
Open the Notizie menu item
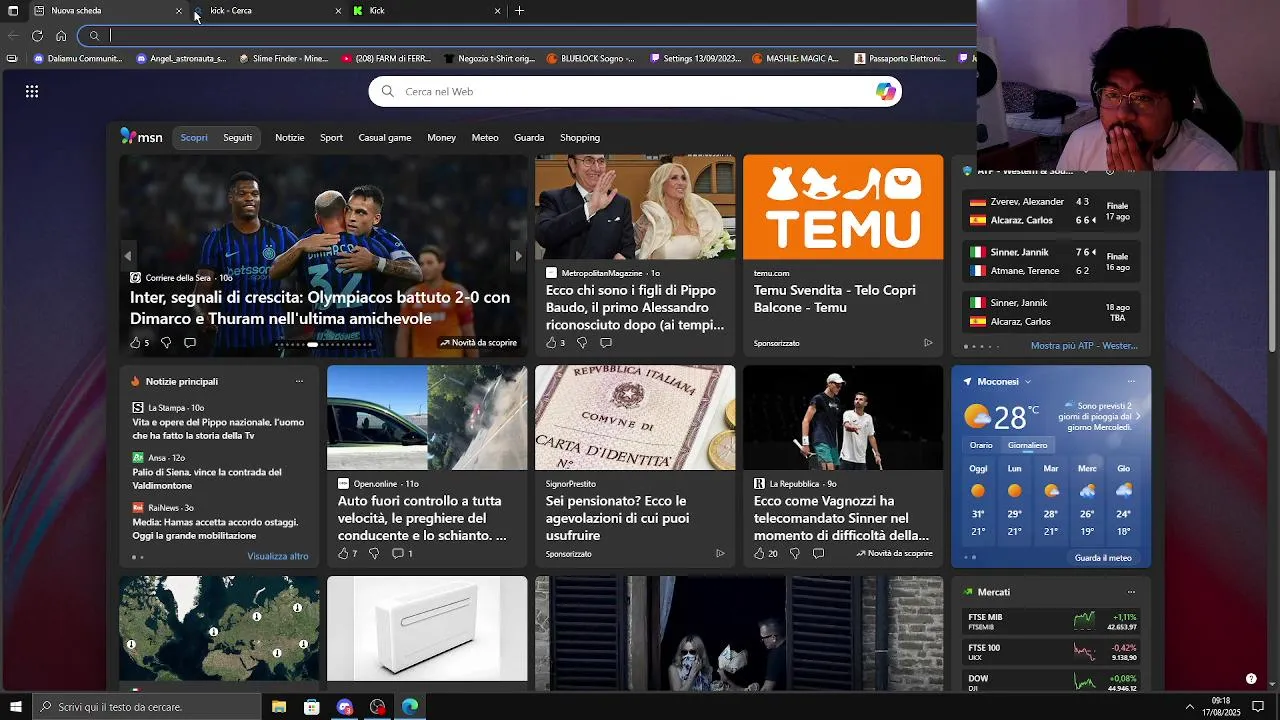point(290,138)
